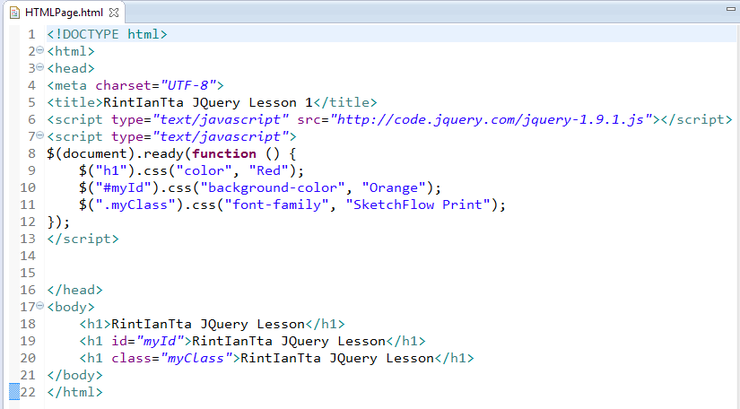Collapse the head fold marker on line 3
The image size is (740, 409).
coord(40,67)
